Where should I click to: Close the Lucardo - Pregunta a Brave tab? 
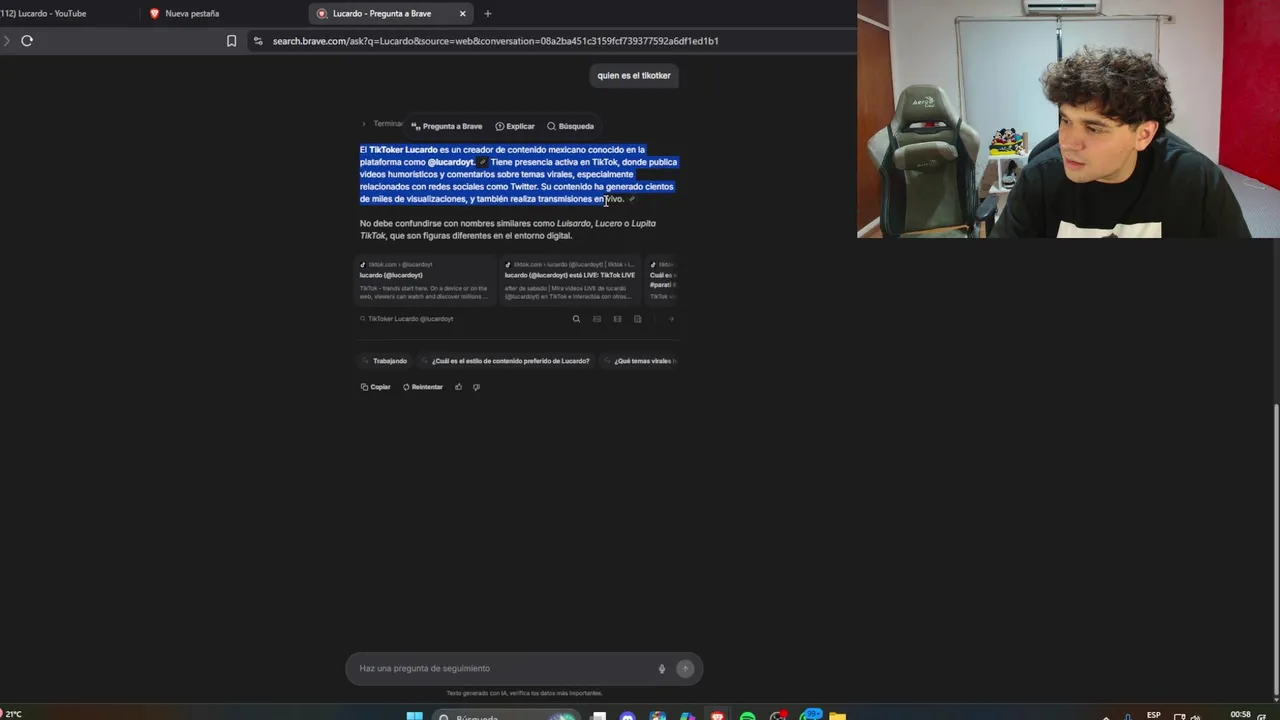pos(462,13)
